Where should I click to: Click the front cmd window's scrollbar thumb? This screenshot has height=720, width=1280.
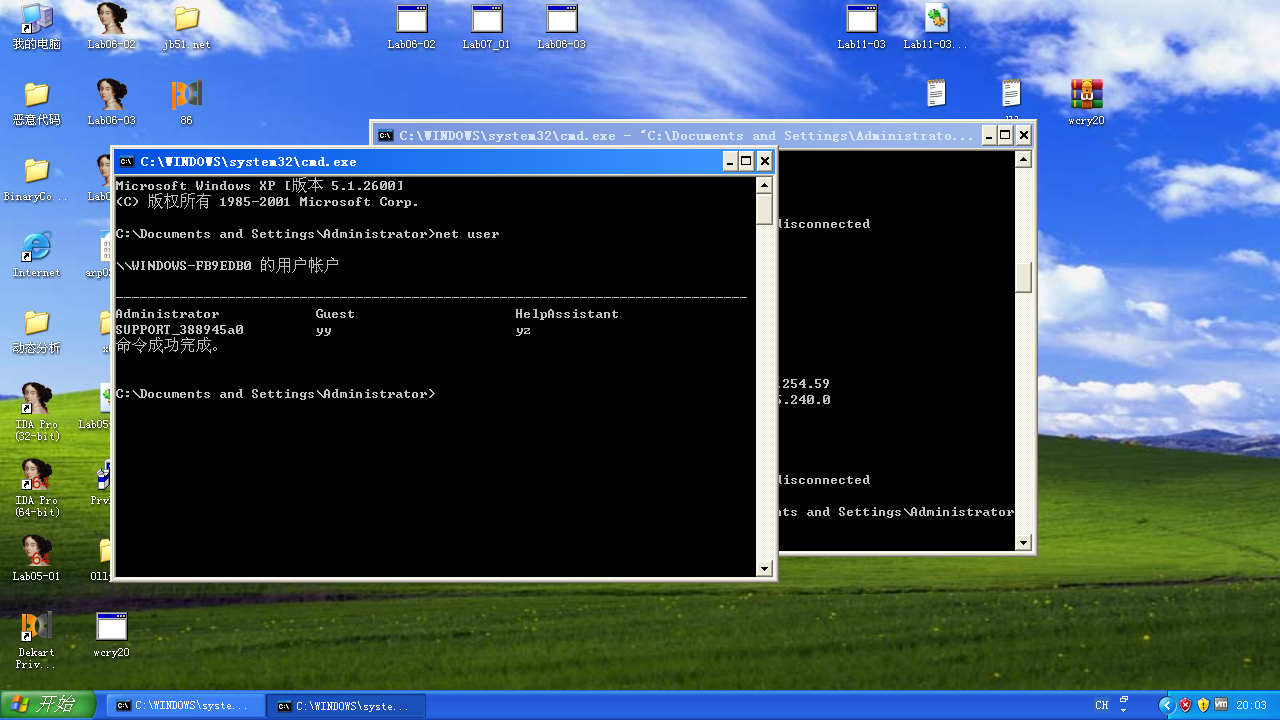tap(764, 209)
